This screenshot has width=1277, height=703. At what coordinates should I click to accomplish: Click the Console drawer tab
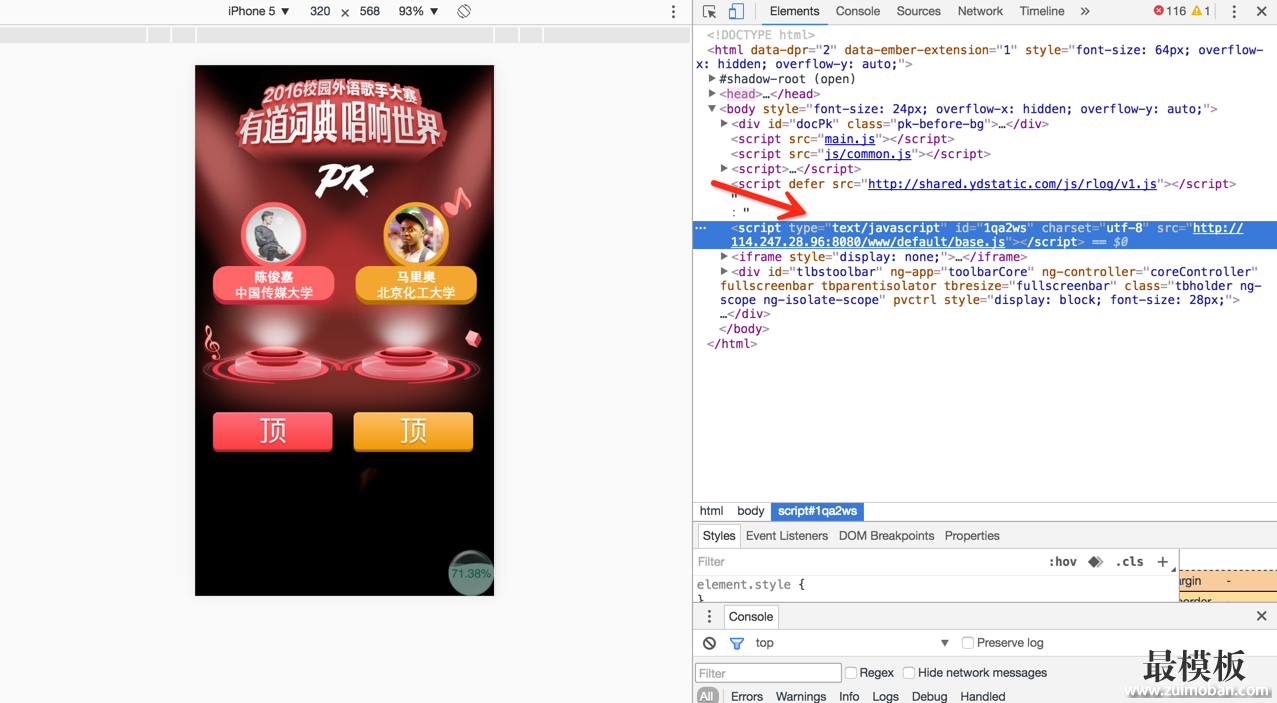[751, 616]
